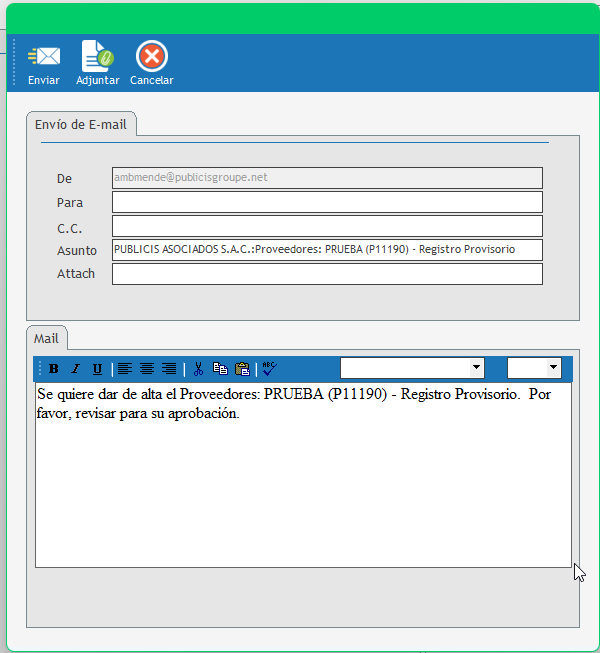Click the Attach input field
Viewport: 600px width, 653px height.
pos(327,274)
